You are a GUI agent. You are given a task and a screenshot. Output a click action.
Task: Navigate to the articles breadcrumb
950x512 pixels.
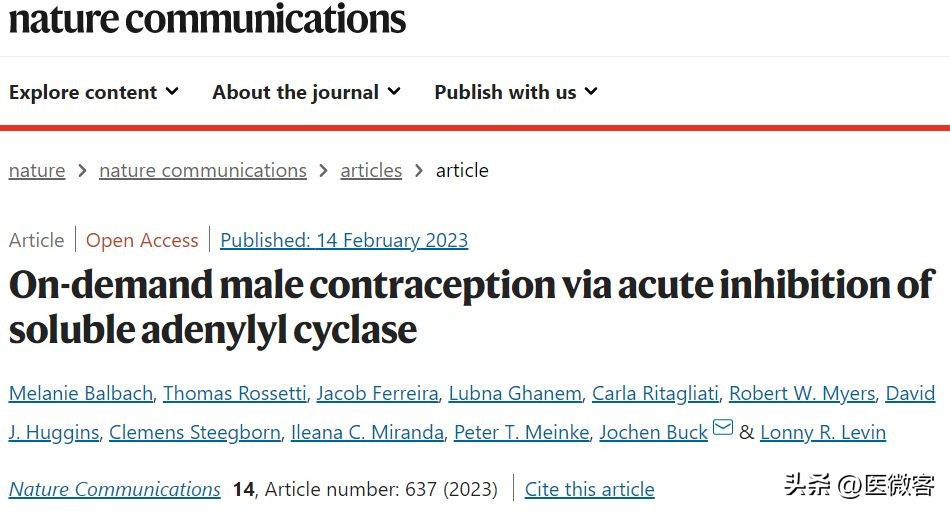tap(371, 170)
